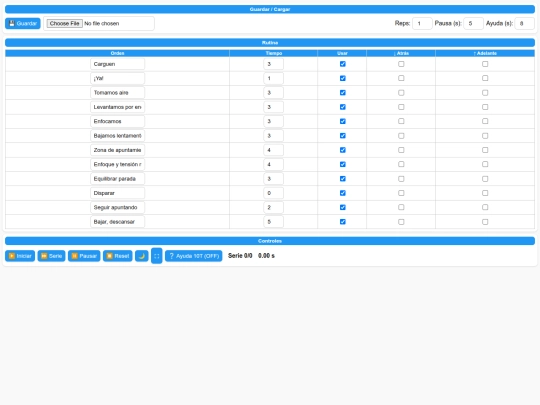The image size is (540, 405).
Task: Click the Orden column header
Action: pos(117,53)
